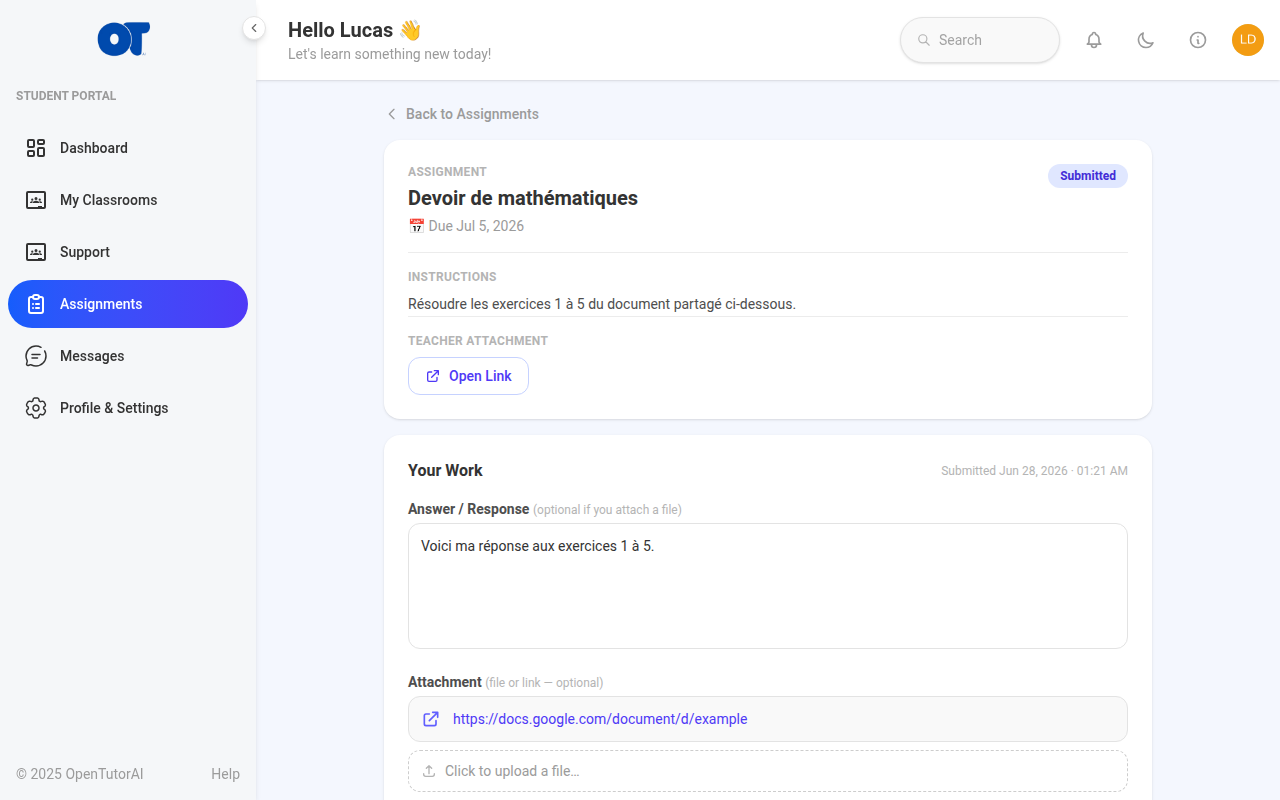Open the Support page
Image resolution: width=1280 pixels, height=800 pixels.
click(x=128, y=252)
